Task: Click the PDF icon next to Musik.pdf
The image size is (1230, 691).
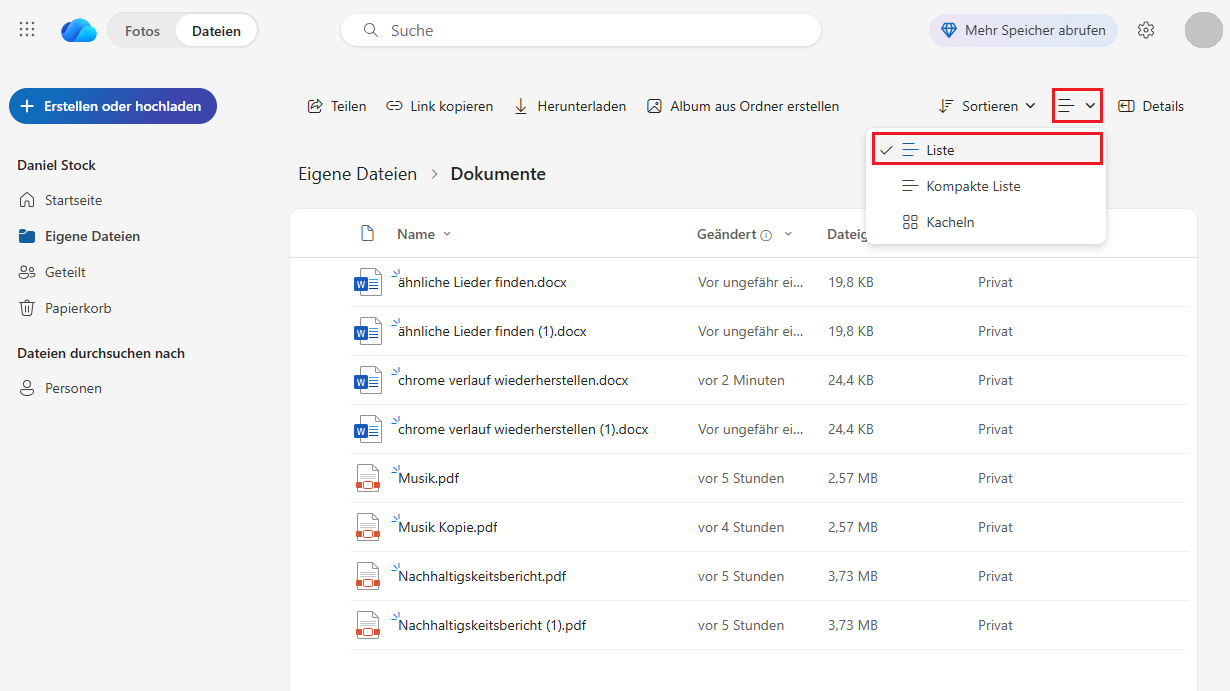Action: [368, 478]
